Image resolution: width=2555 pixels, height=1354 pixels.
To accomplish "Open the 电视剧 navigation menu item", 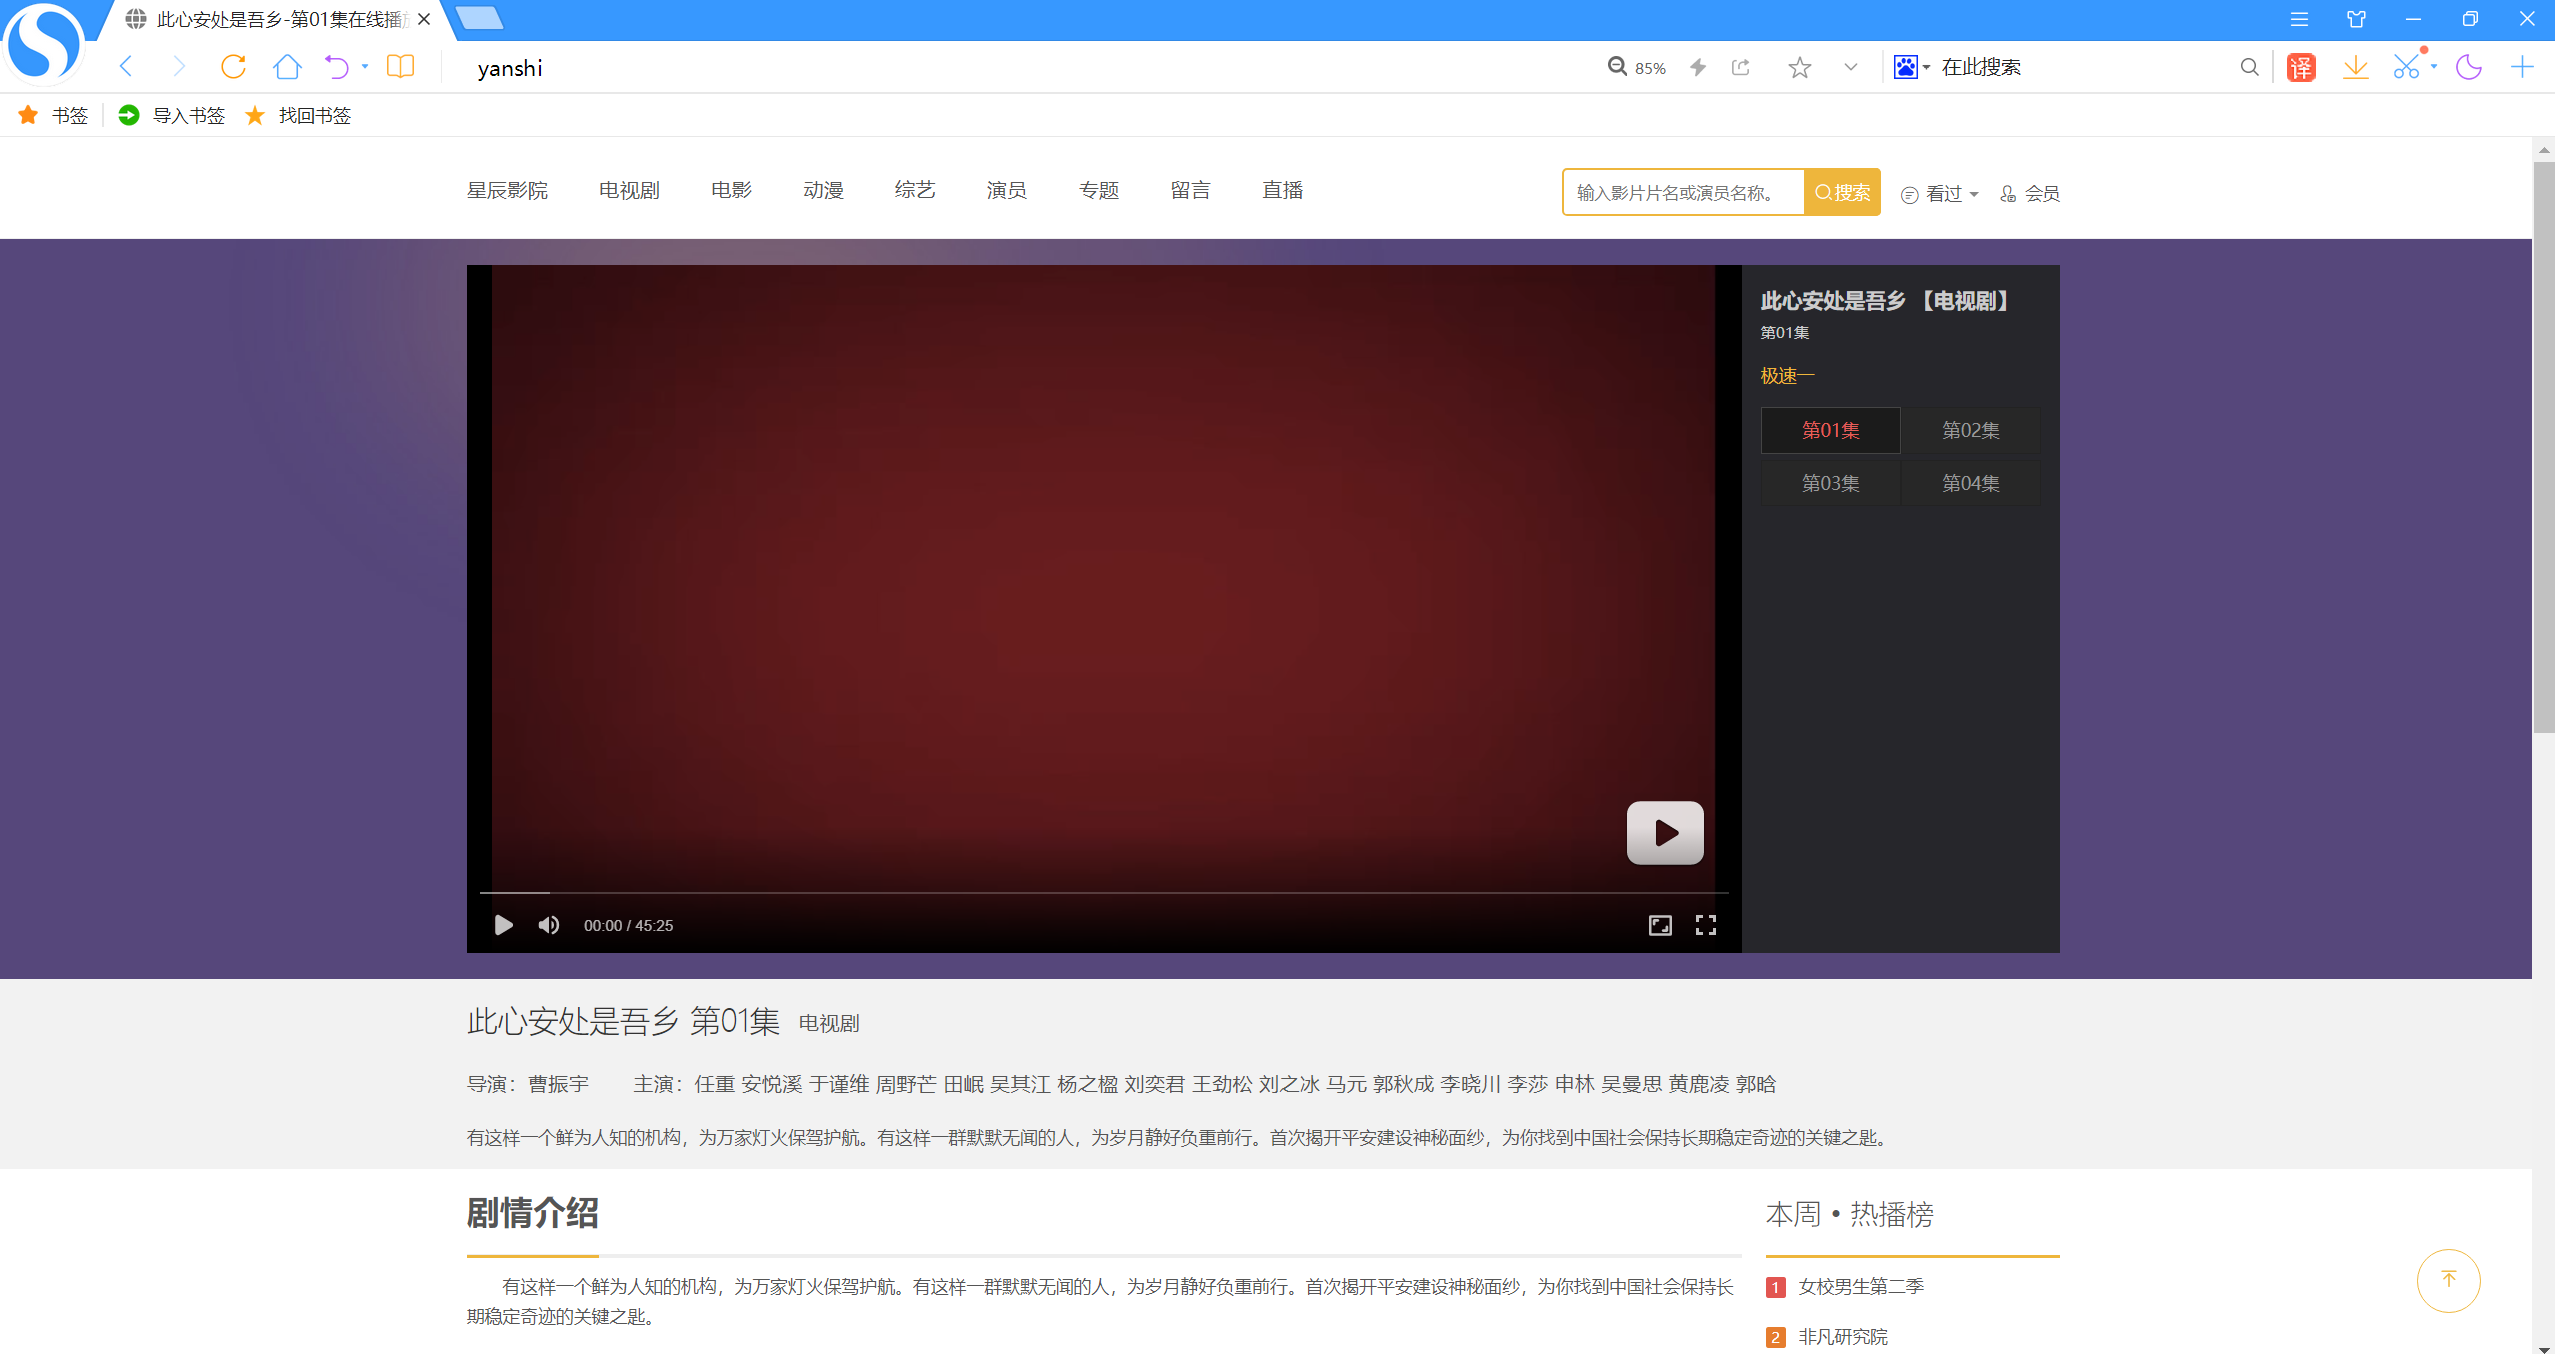I will [629, 190].
